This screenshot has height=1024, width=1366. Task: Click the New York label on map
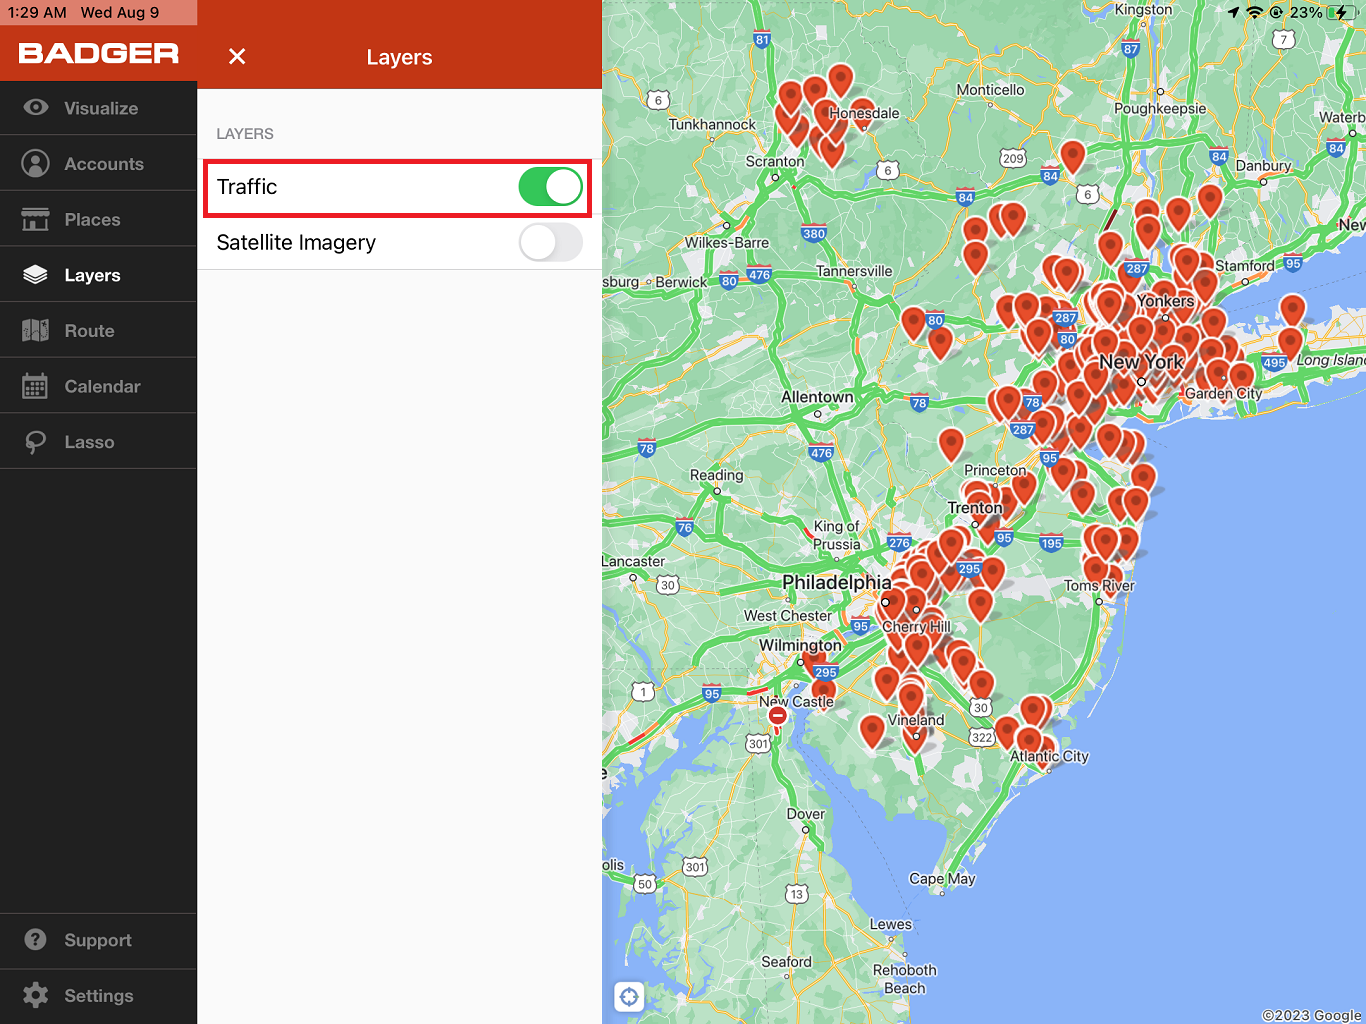point(1141,362)
